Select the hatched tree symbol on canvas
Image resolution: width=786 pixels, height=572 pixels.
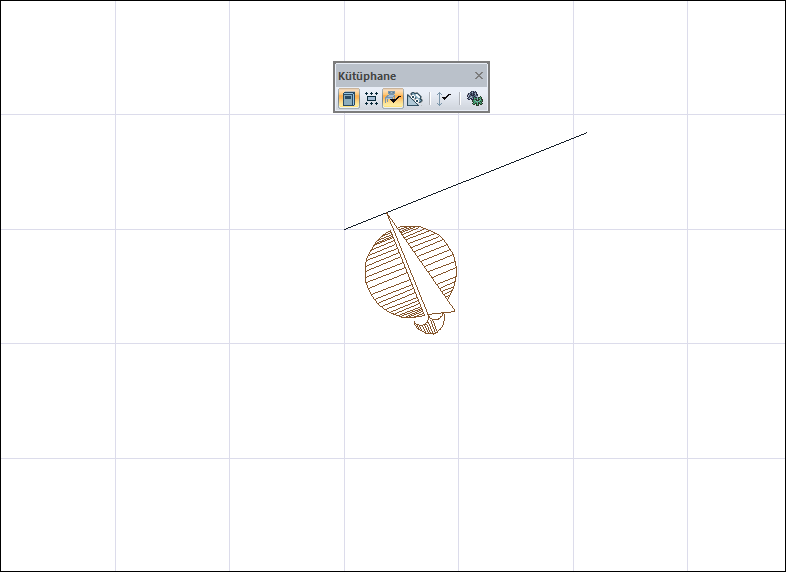click(411, 274)
